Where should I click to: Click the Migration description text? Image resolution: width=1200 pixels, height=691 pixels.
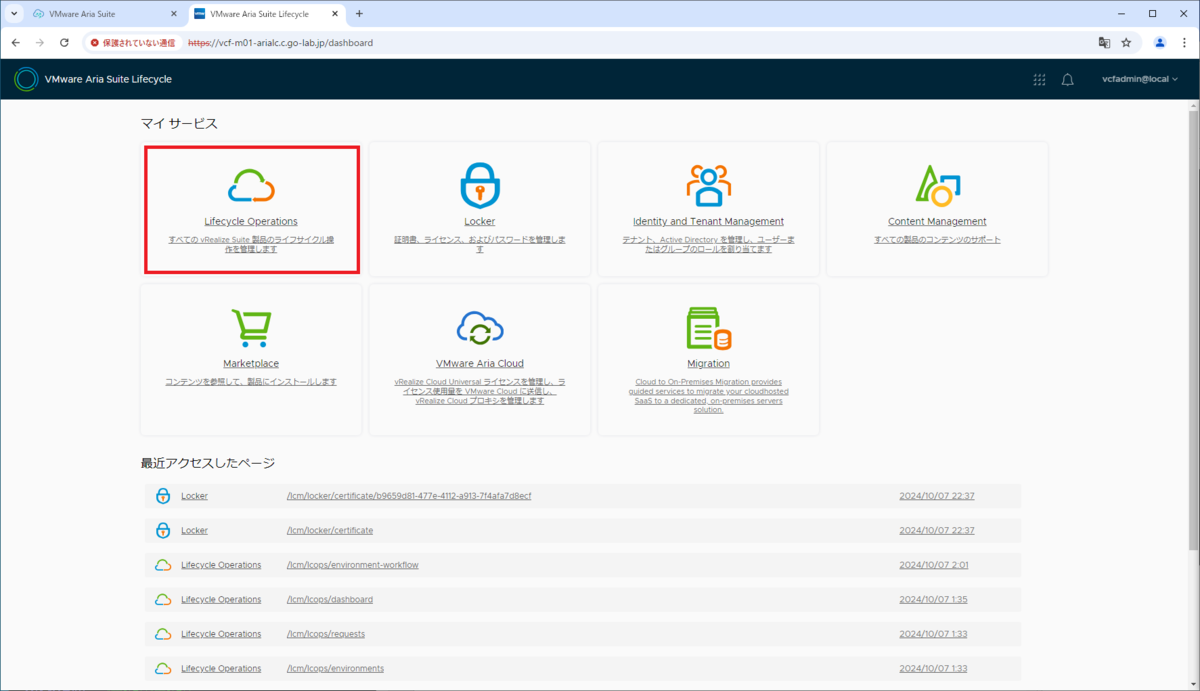tap(708, 396)
